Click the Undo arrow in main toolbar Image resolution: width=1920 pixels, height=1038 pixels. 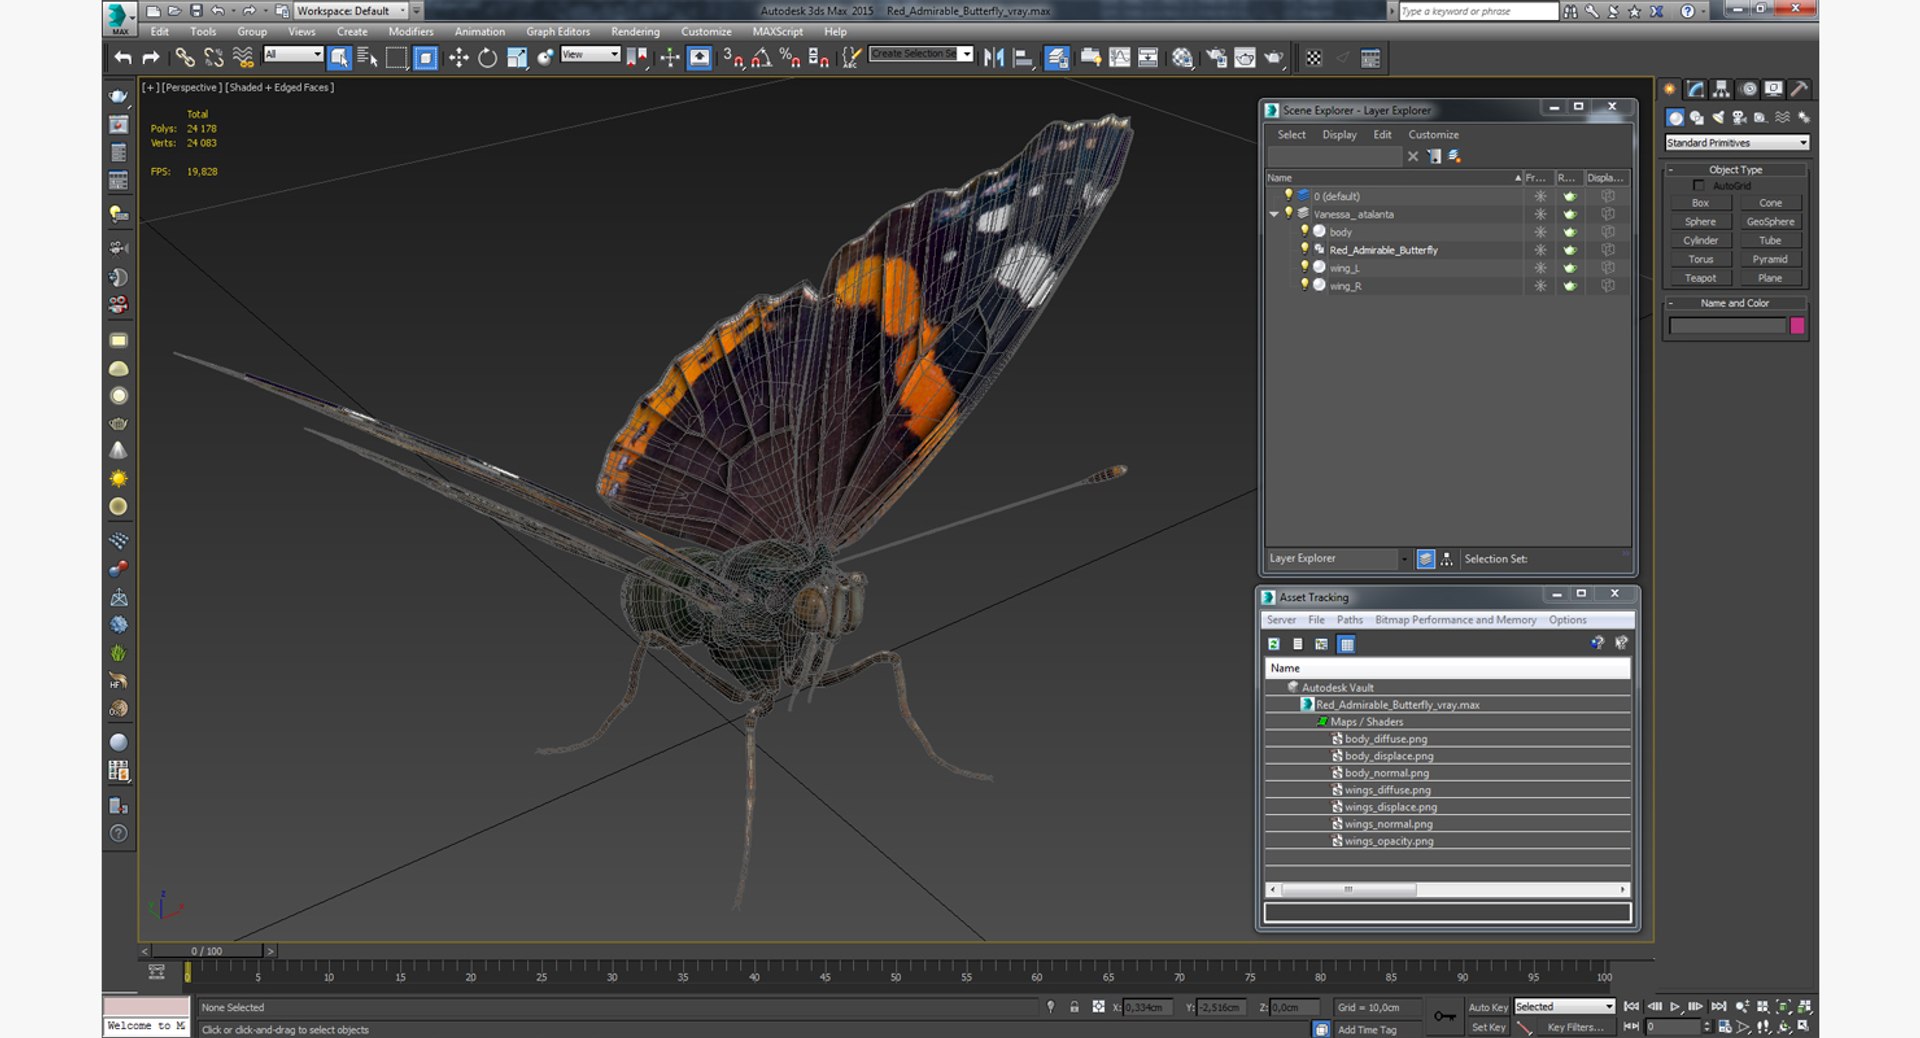[122, 58]
